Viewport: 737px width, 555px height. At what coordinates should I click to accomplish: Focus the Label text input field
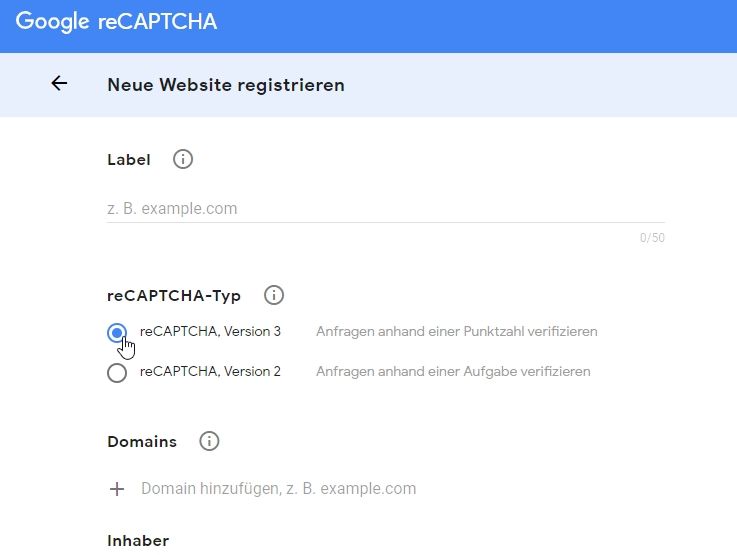pos(385,209)
